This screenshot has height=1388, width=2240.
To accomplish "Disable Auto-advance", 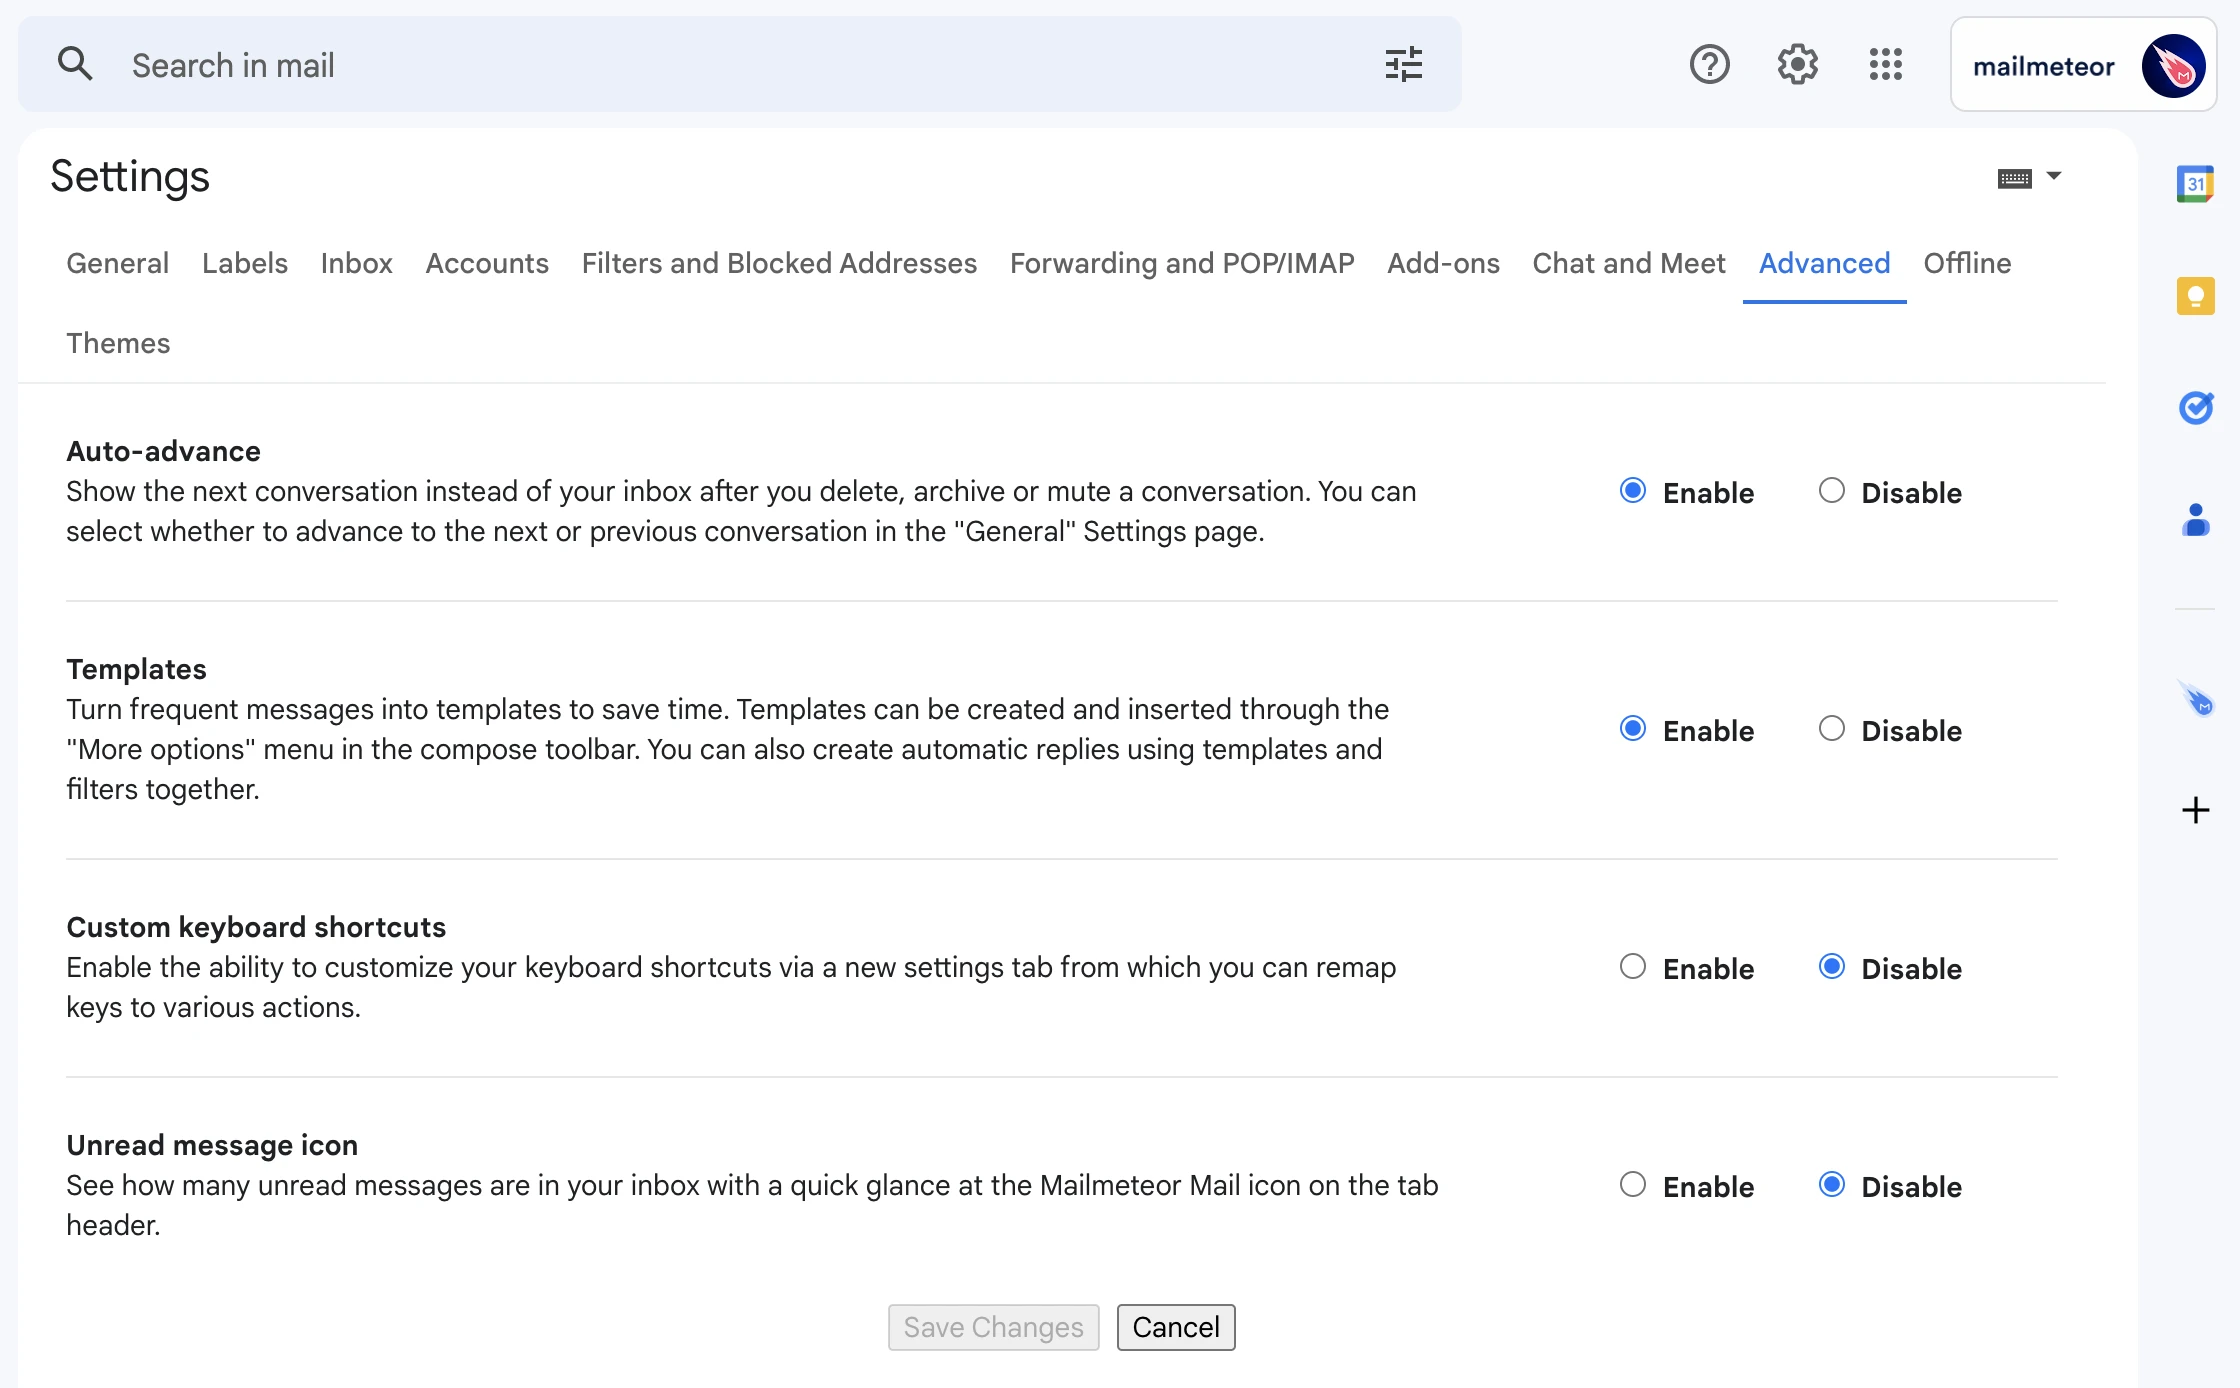I will [1832, 491].
